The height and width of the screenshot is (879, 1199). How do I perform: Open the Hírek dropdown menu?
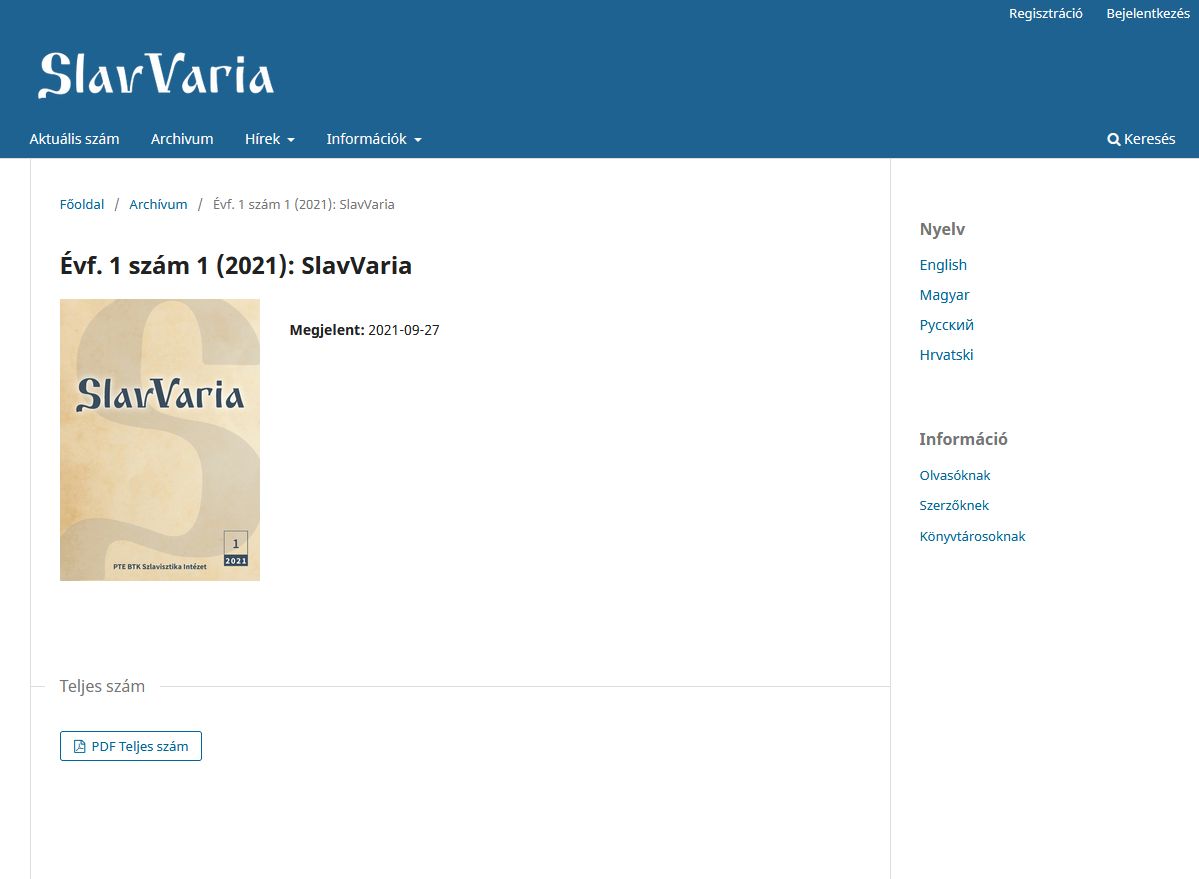point(269,139)
